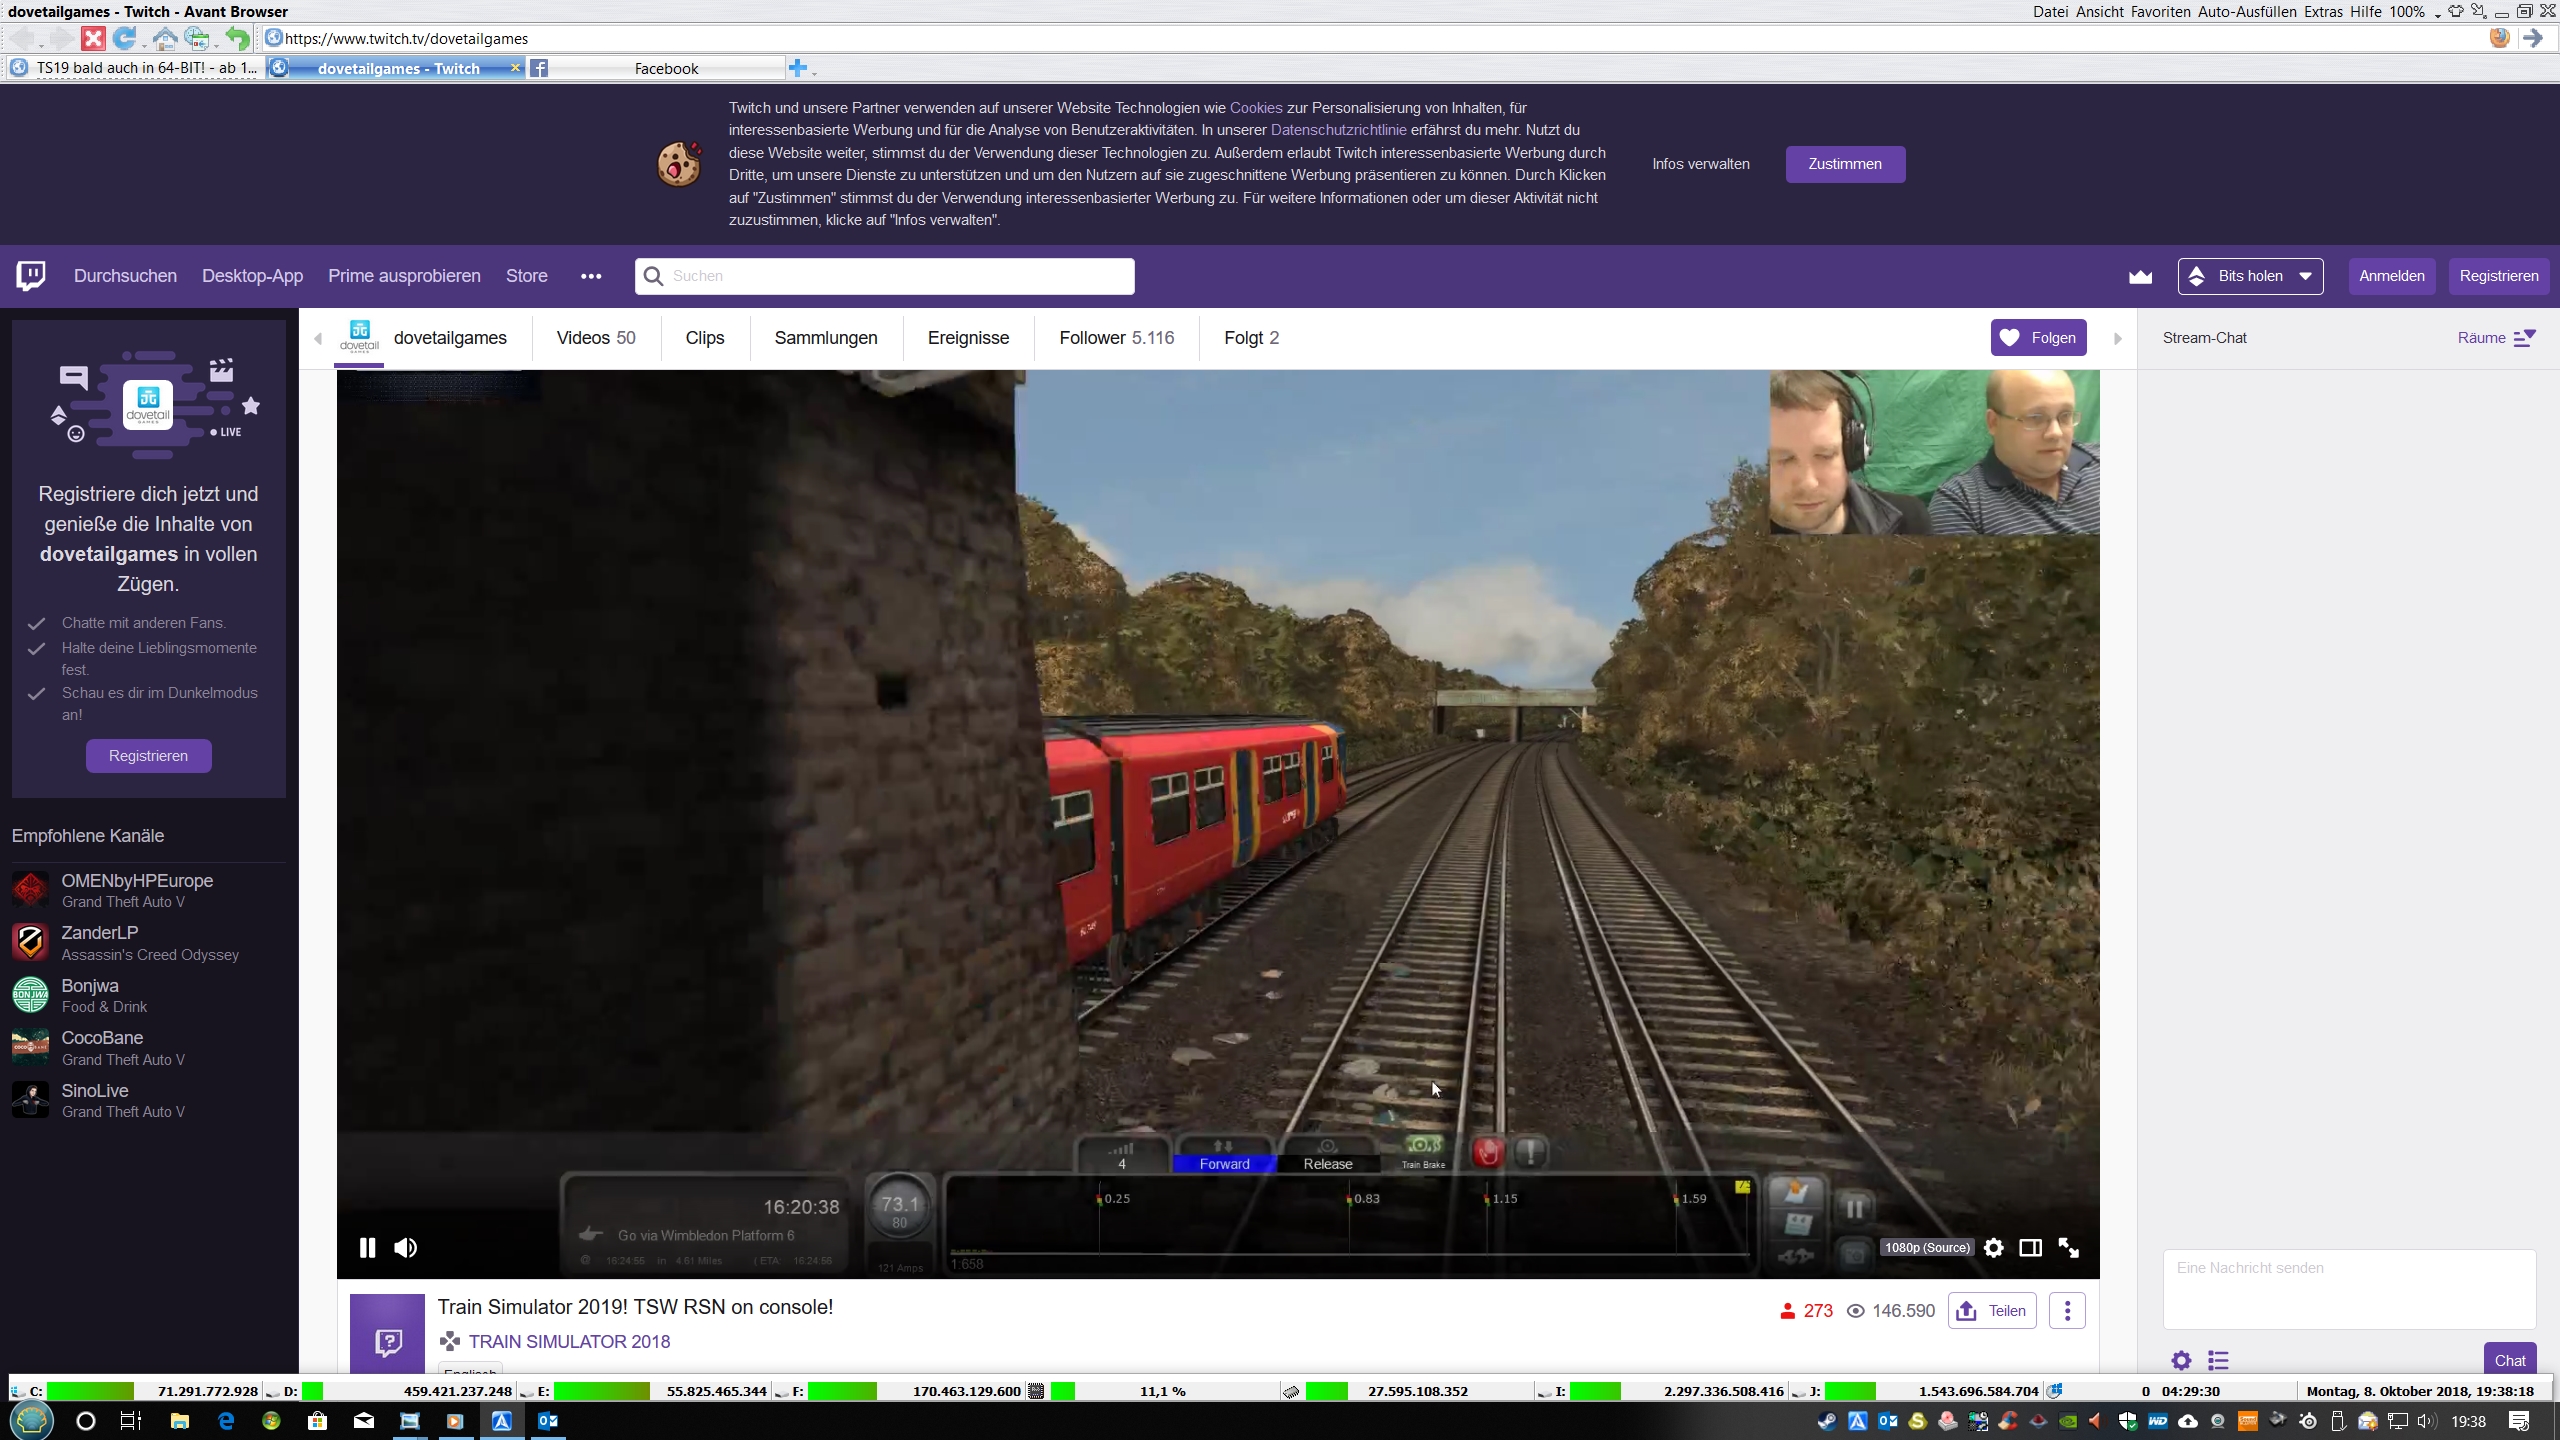
Task: Switch to the Videos 50 tab
Action: (596, 338)
